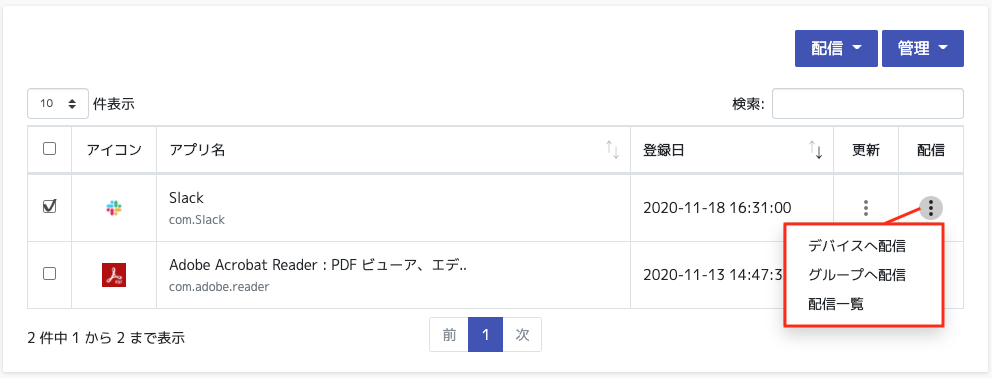
Task: Focus the 検索 search field
Action: (867, 103)
